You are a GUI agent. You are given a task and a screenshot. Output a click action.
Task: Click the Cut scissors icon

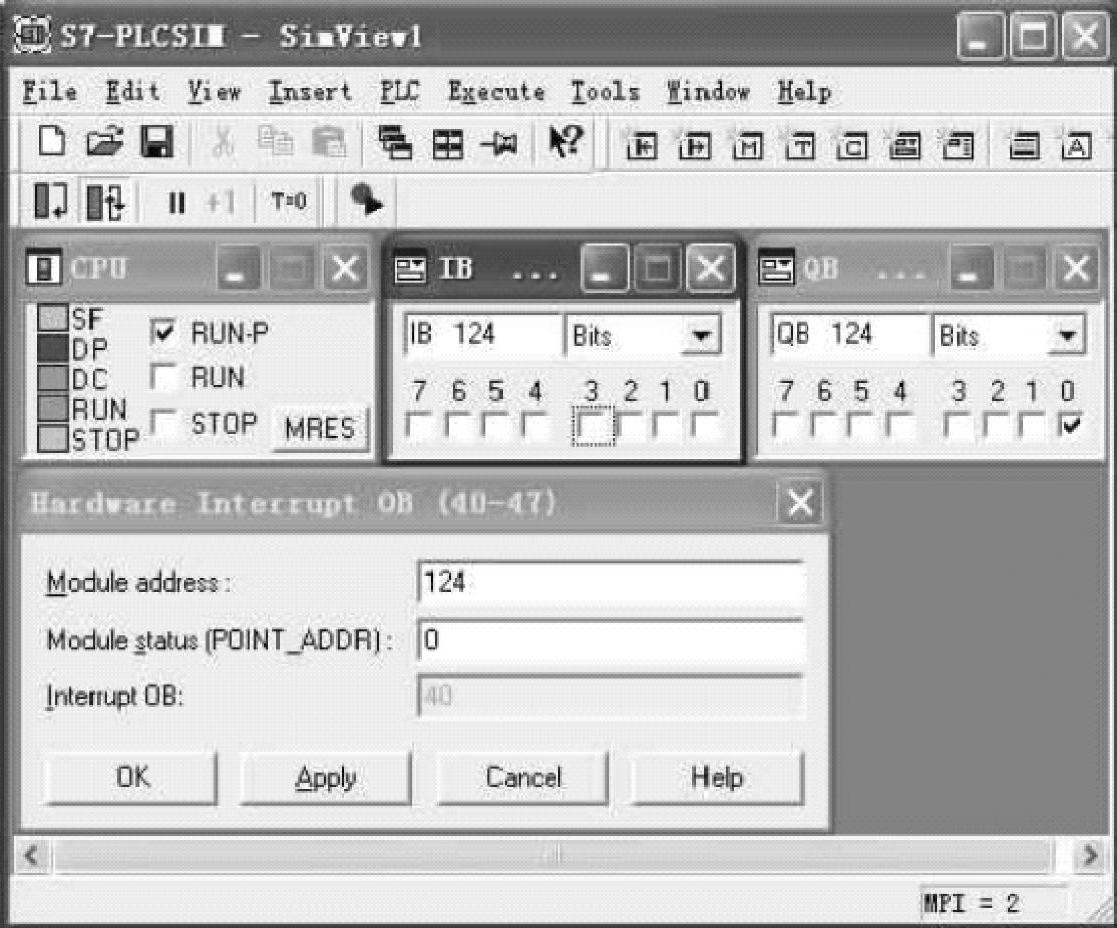click(x=224, y=142)
